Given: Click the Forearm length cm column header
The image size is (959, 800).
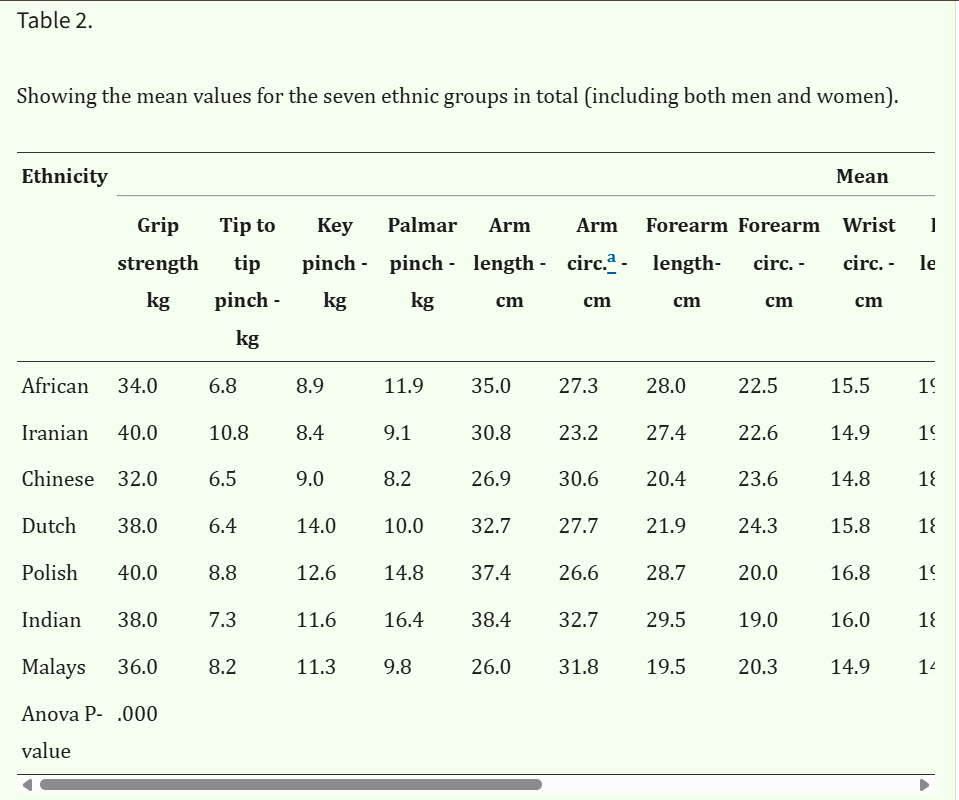Looking at the screenshot, I should [687, 262].
